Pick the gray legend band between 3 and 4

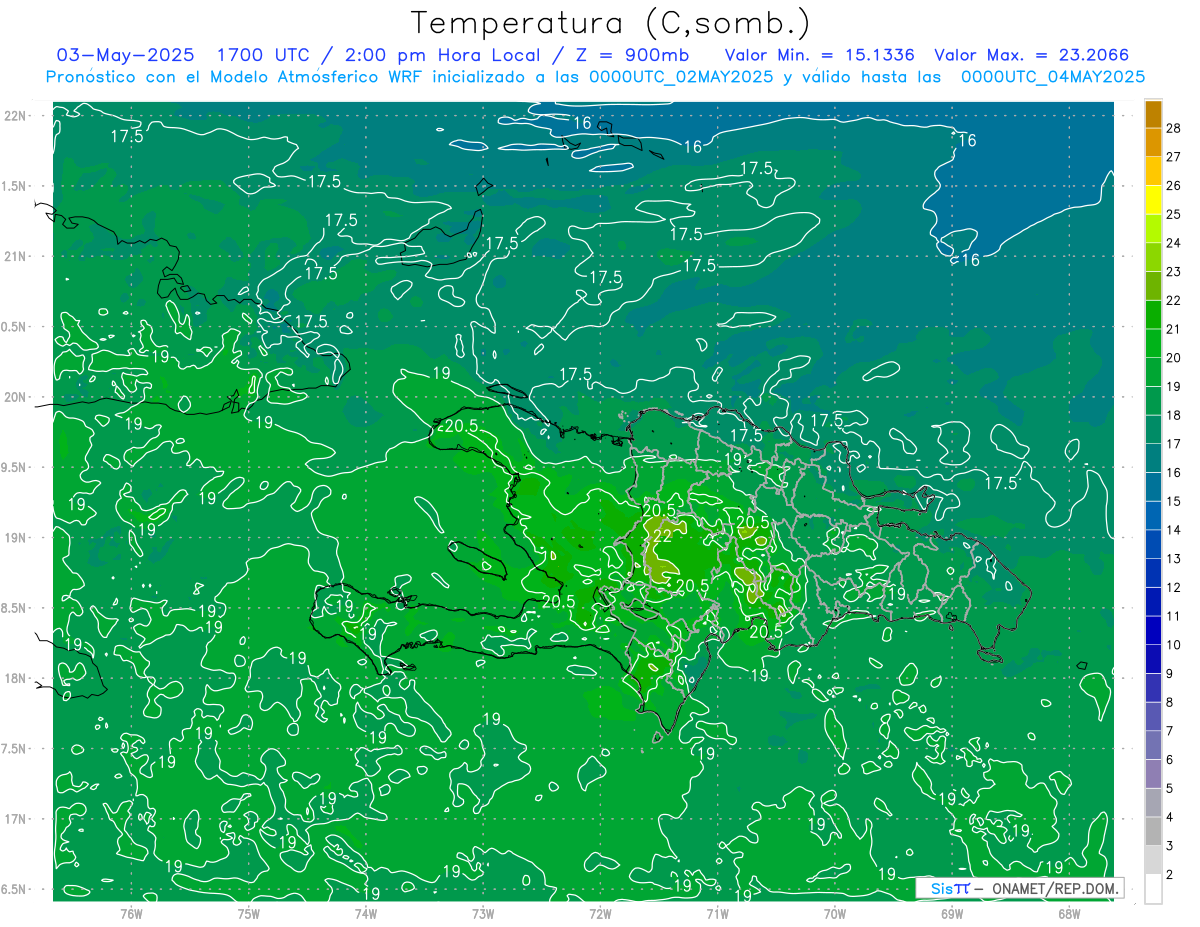(x=1153, y=831)
